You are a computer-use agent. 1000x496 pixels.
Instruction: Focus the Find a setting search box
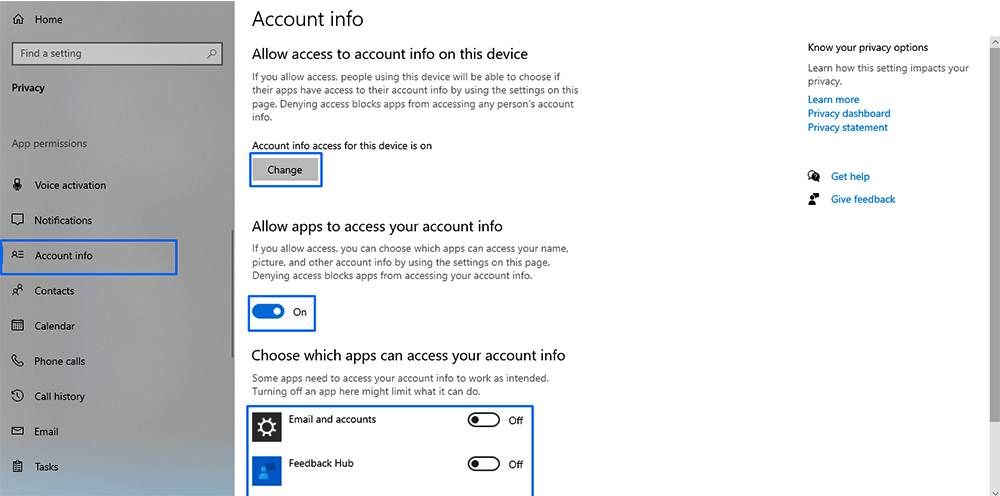coord(117,54)
